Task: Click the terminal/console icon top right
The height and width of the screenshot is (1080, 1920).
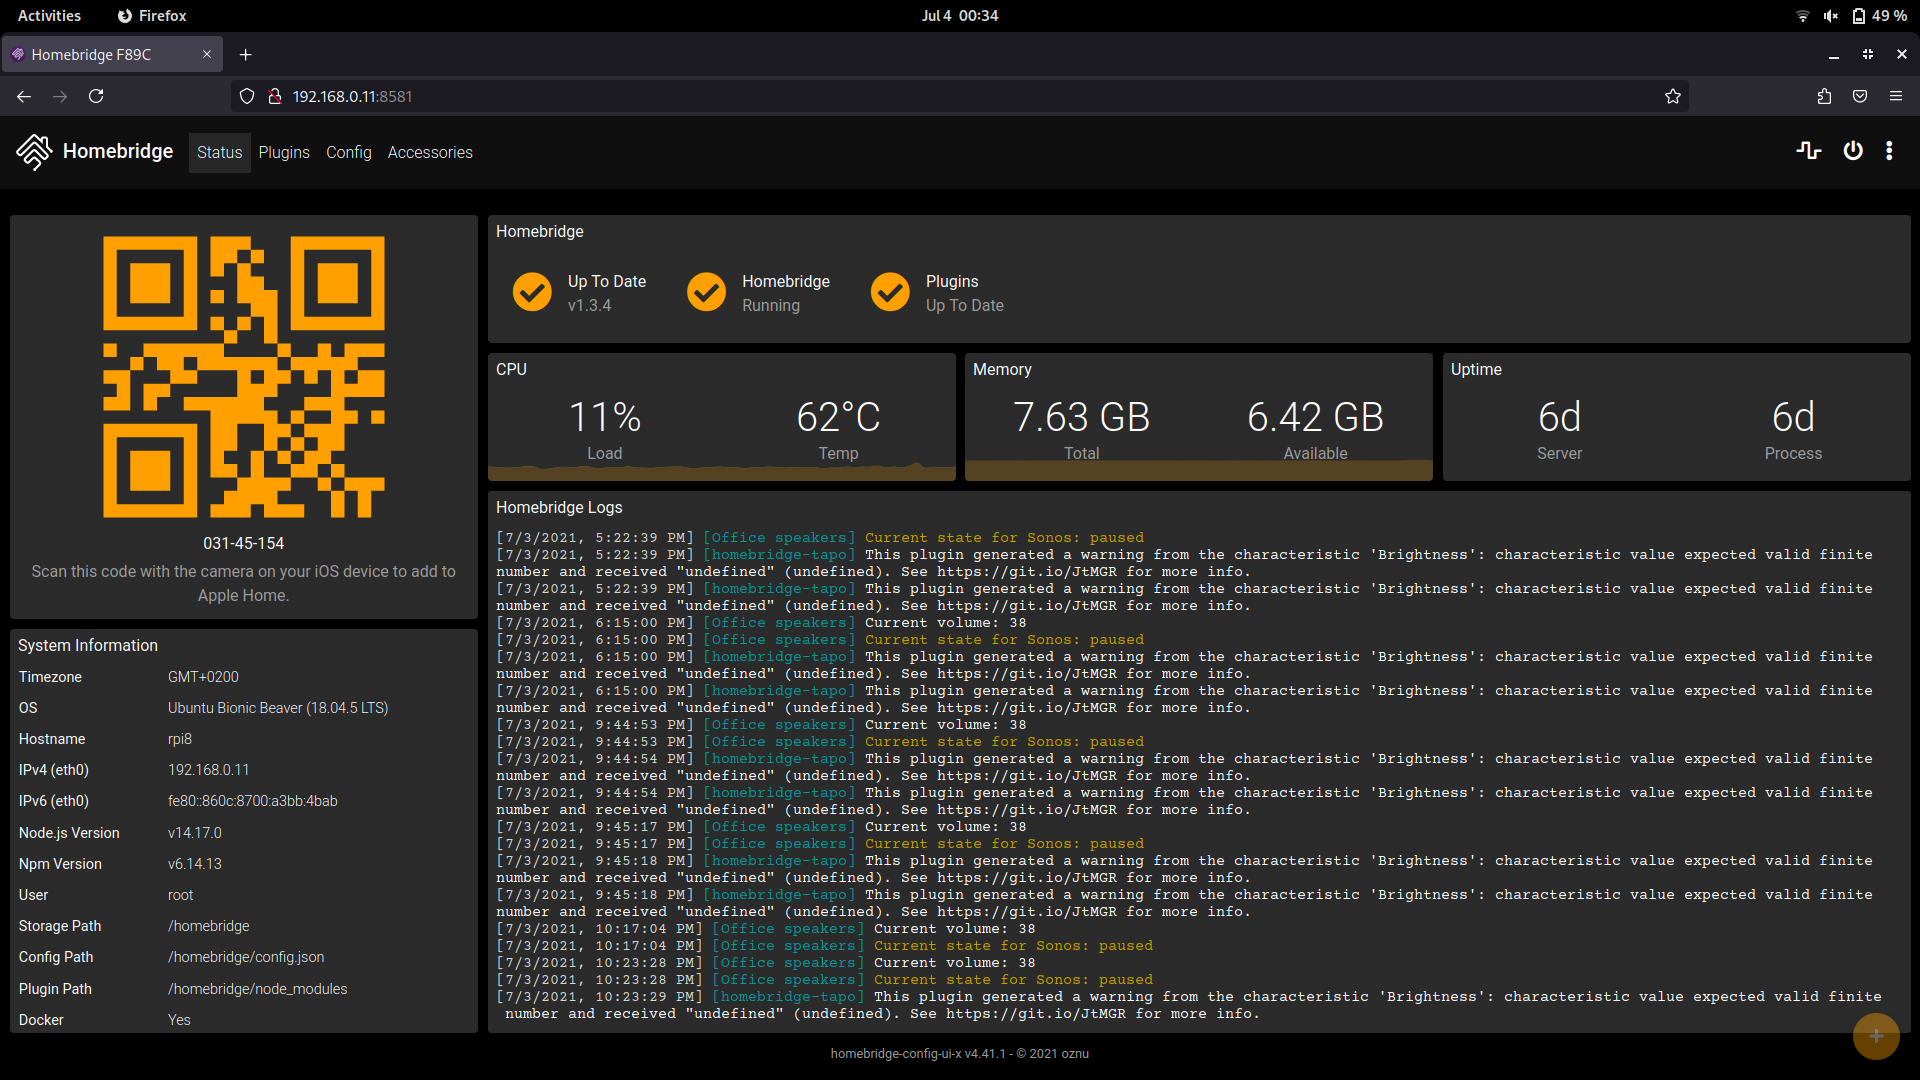Action: tap(1809, 152)
